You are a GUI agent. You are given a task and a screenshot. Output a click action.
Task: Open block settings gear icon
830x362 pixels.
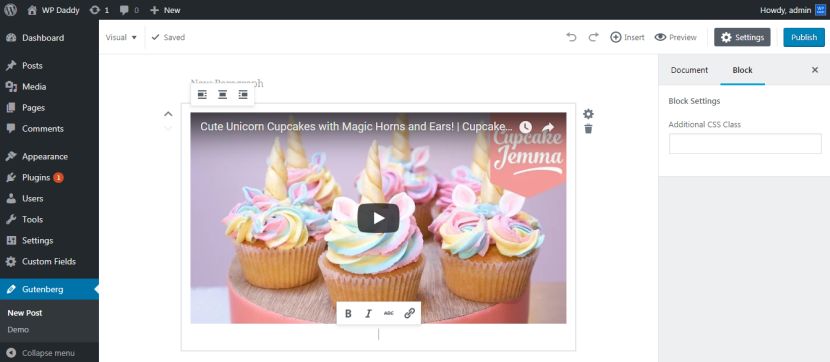pos(588,114)
